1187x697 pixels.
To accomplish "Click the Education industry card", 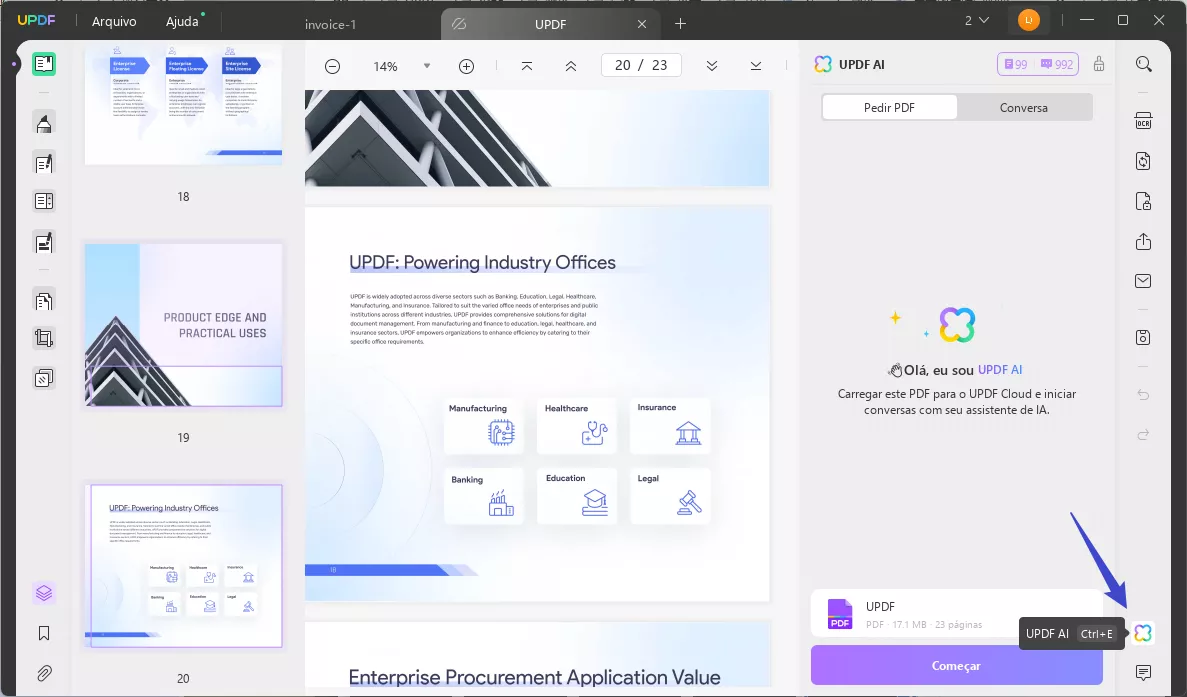I will pyautogui.click(x=576, y=496).
